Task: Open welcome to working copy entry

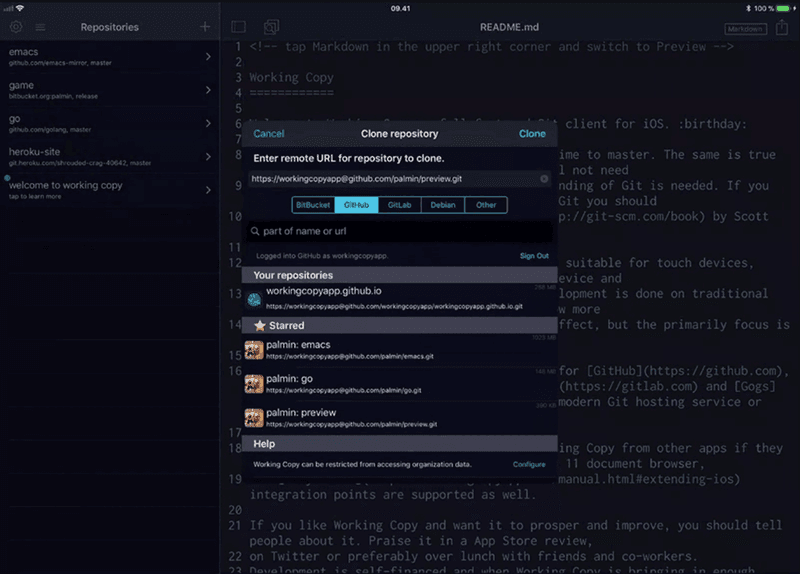Action: coord(110,190)
